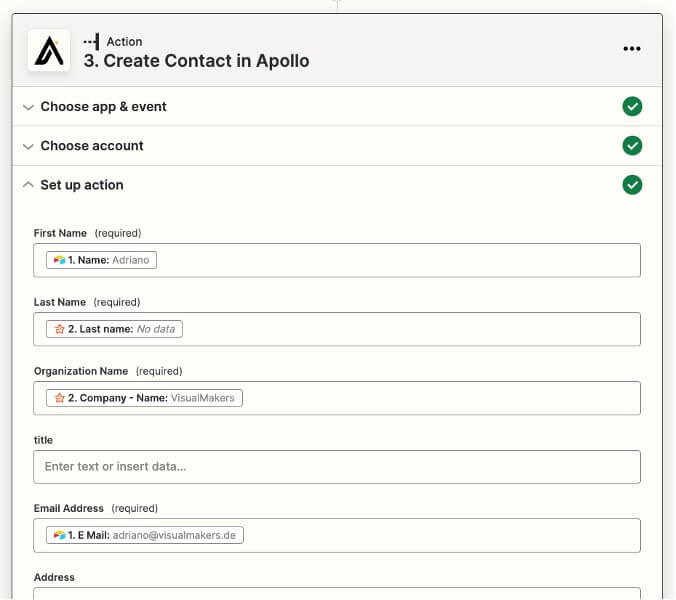The width and height of the screenshot is (676, 600).
Task: Click the icon in Last name pill
Action: pos(59,329)
